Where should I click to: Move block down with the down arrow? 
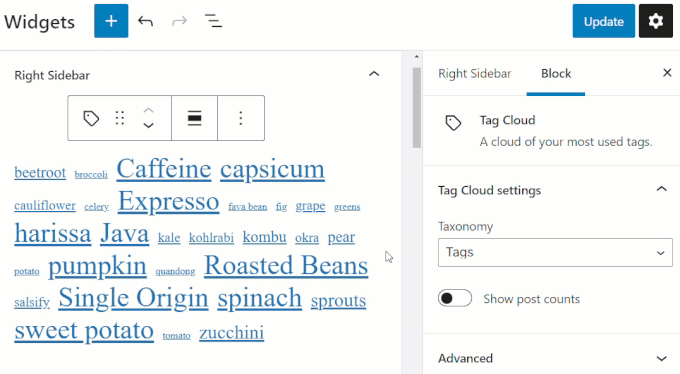pyautogui.click(x=148, y=125)
